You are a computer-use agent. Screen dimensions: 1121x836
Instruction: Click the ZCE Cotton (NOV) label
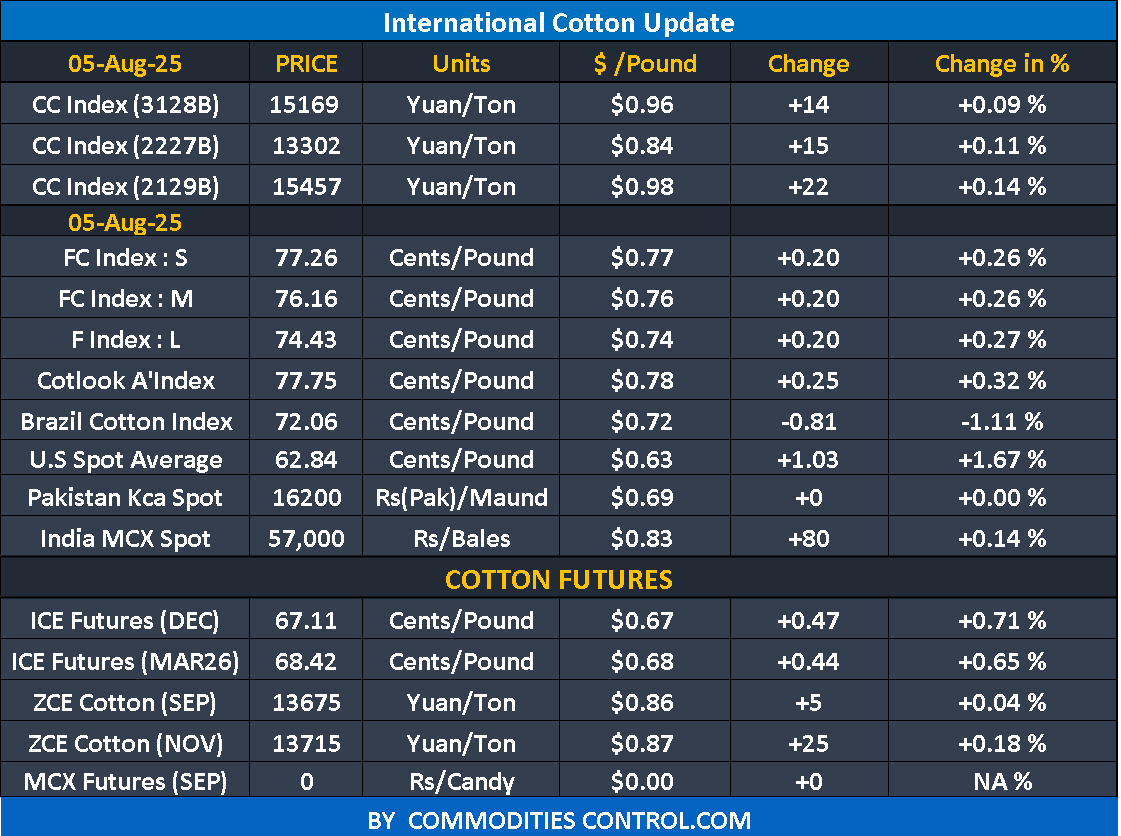[x=125, y=744]
